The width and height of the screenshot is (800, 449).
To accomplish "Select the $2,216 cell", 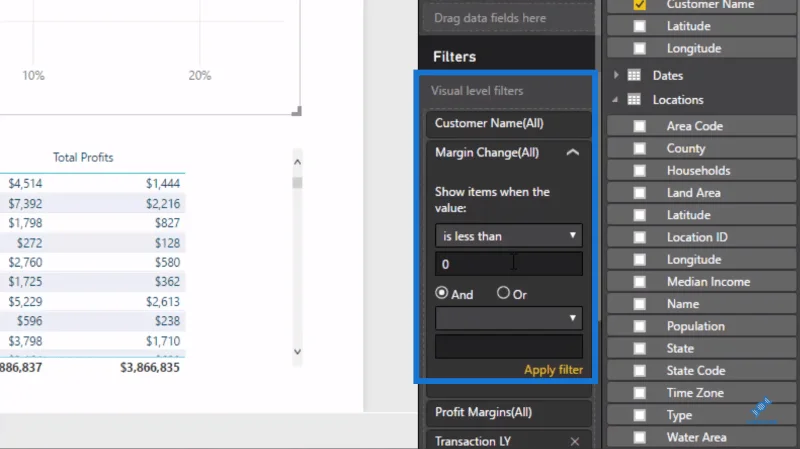I will pos(163,204).
